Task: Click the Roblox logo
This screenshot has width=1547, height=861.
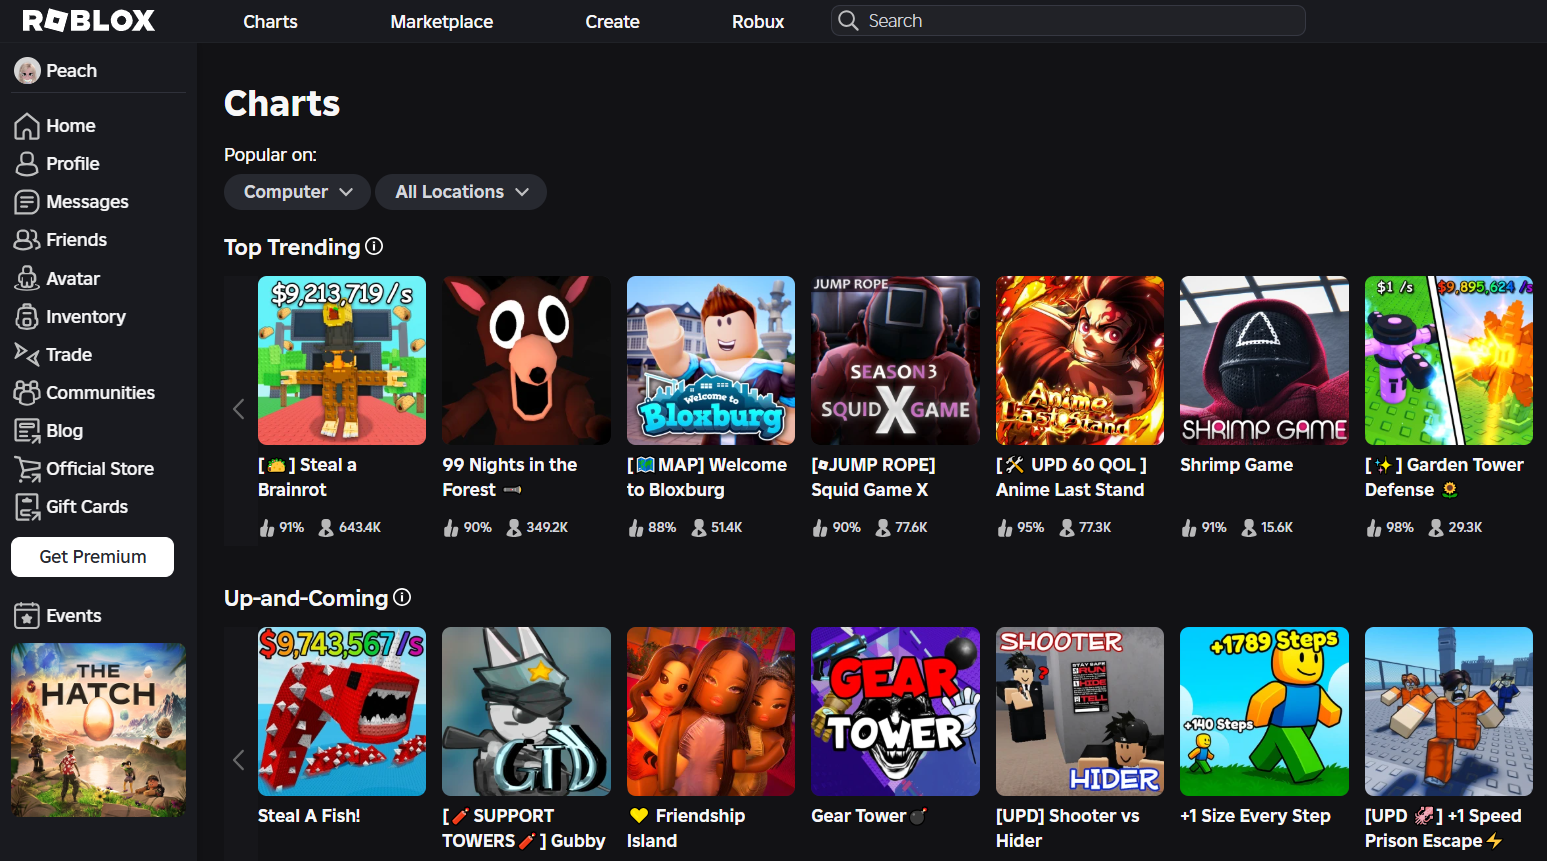Action: pyautogui.click(x=88, y=20)
